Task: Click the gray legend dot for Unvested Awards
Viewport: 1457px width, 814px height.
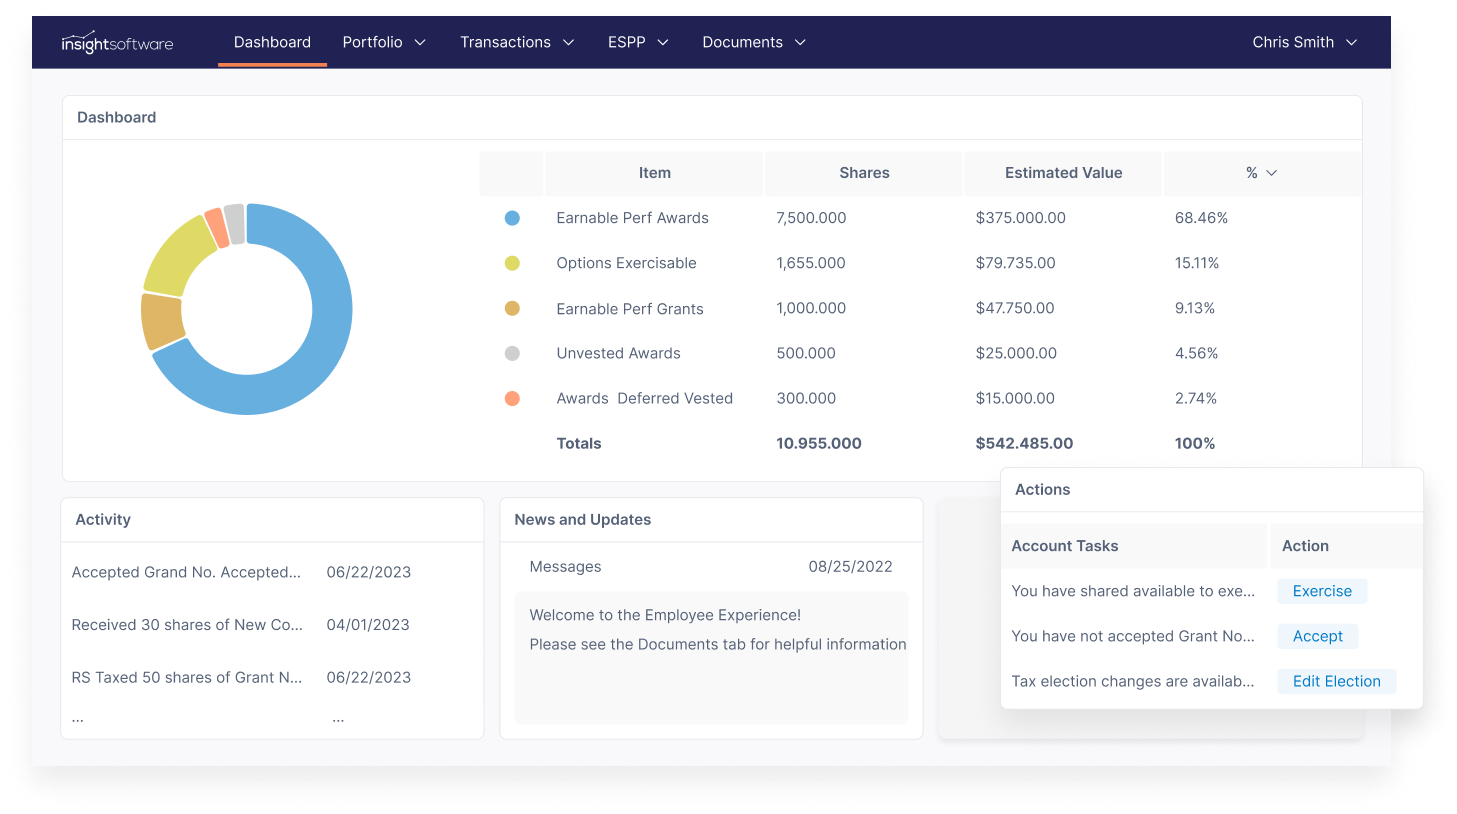Action: pyautogui.click(x=513, y=353)
